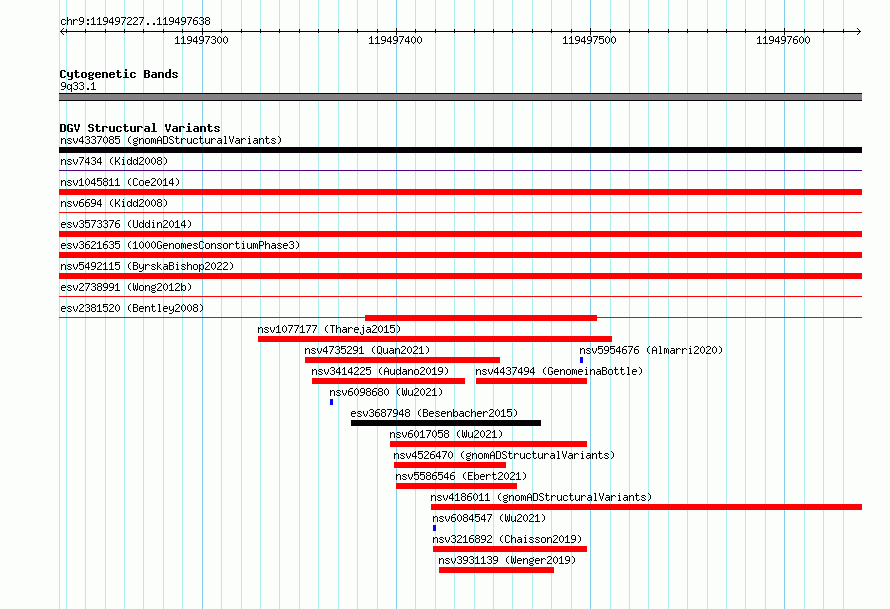The height and width of the screenshot is (609, 890).
Task: Click the small blue nsv6084547 marker
Action: (x=434, y=528)
